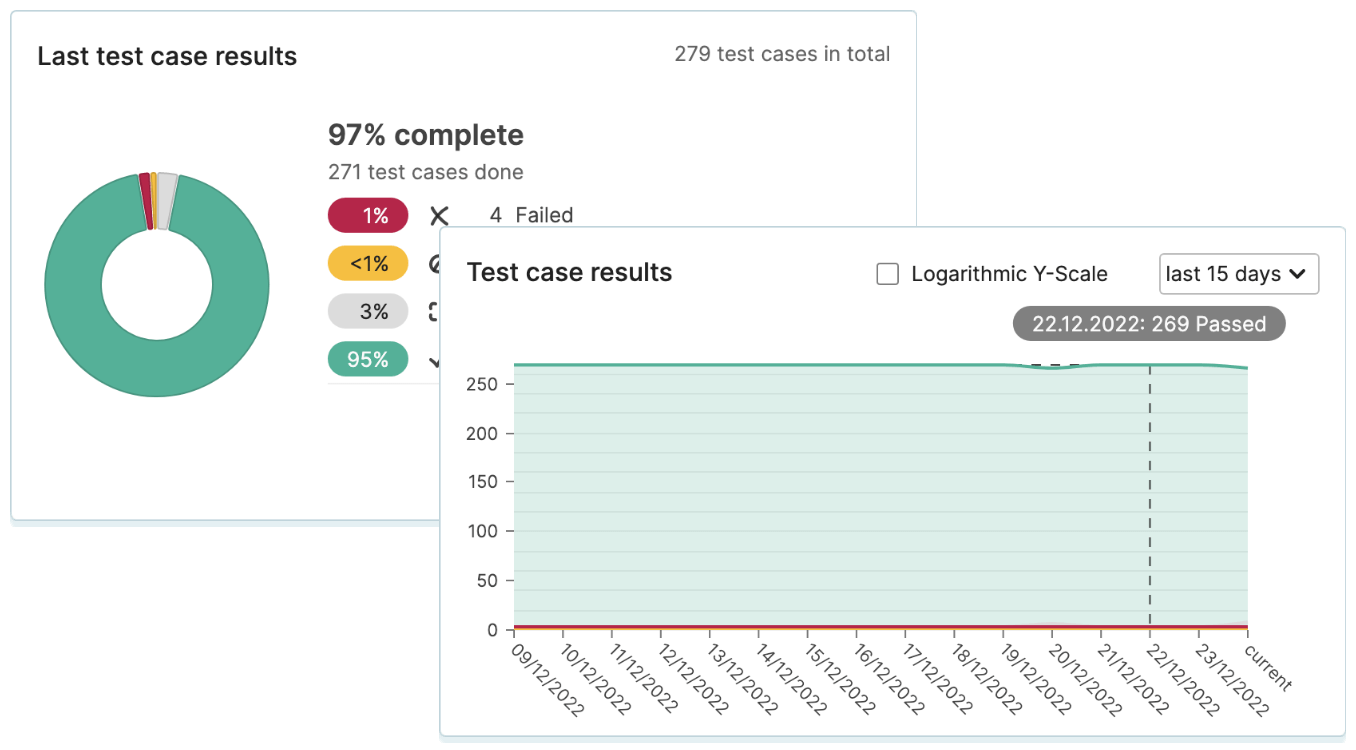The width and height of the screenshot is (1356, 750).
Task: Click the red failed slice in donut
Action: click(145, 200)
